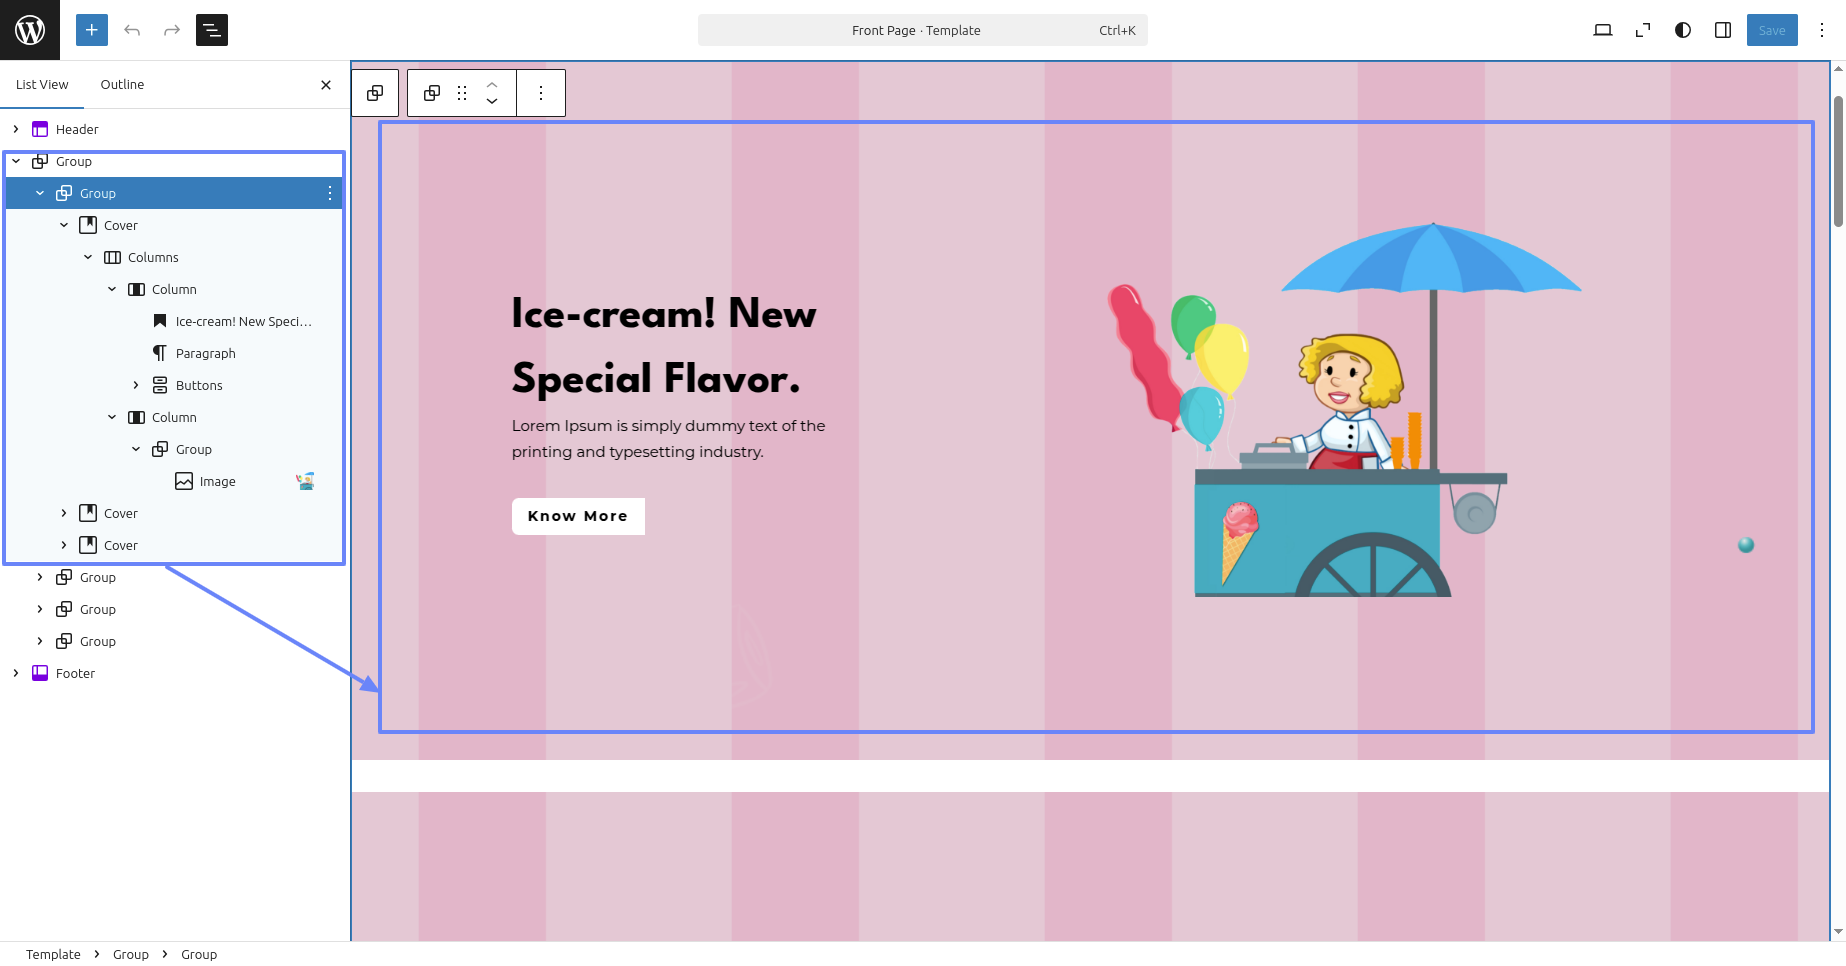Collapse the first Column block
The image size is (1846, 966).
pyautogui.click(x=112, y=289)
